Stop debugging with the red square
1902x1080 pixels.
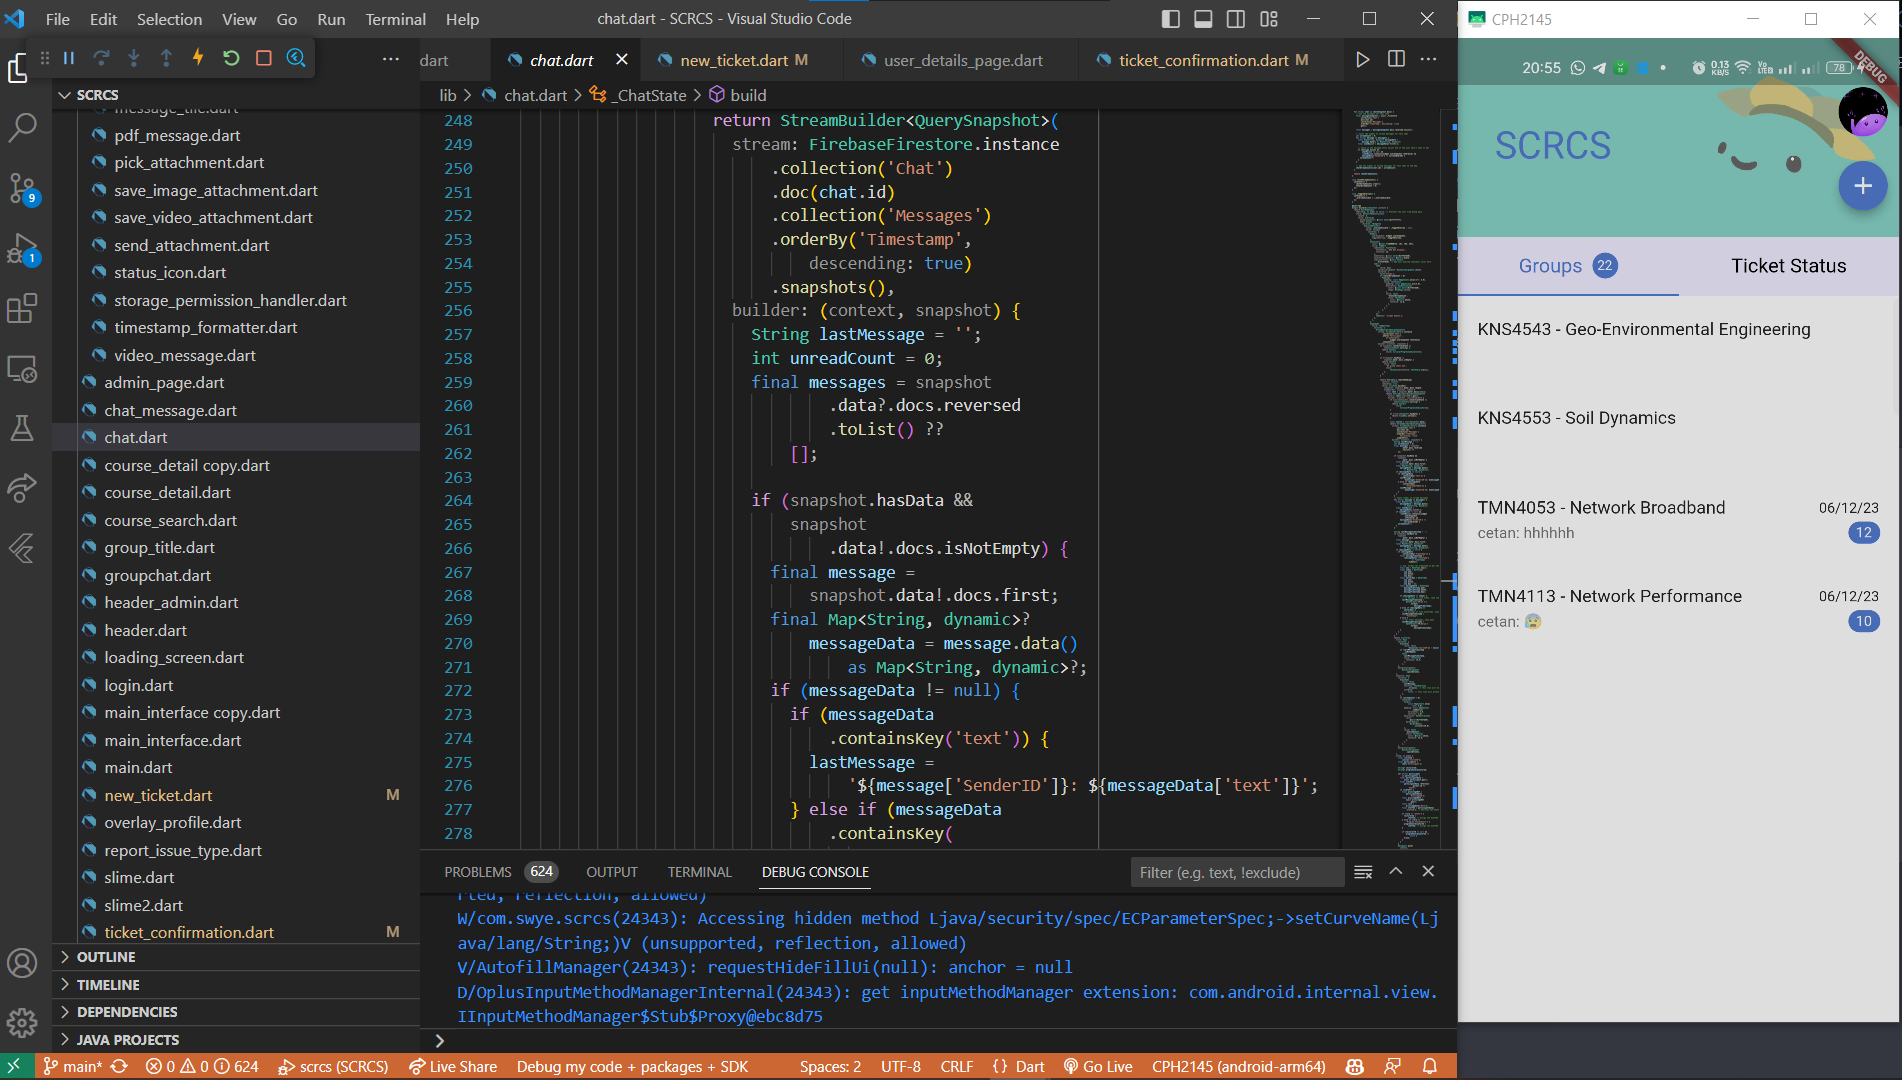click(x=264, y=58)
